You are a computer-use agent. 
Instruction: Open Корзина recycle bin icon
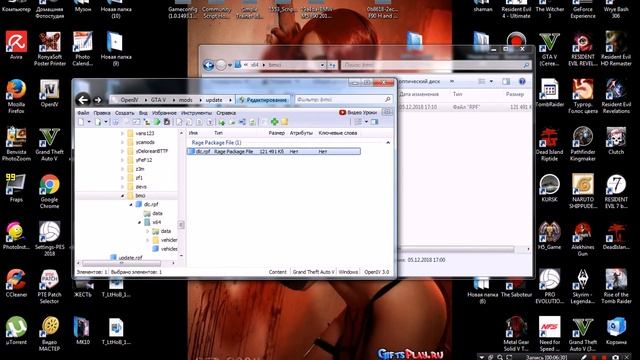pos(616,331)
